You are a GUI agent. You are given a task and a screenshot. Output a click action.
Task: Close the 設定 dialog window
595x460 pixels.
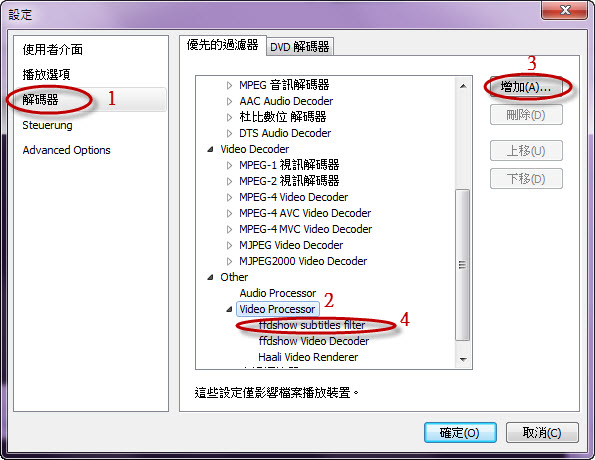pos(565,10)
